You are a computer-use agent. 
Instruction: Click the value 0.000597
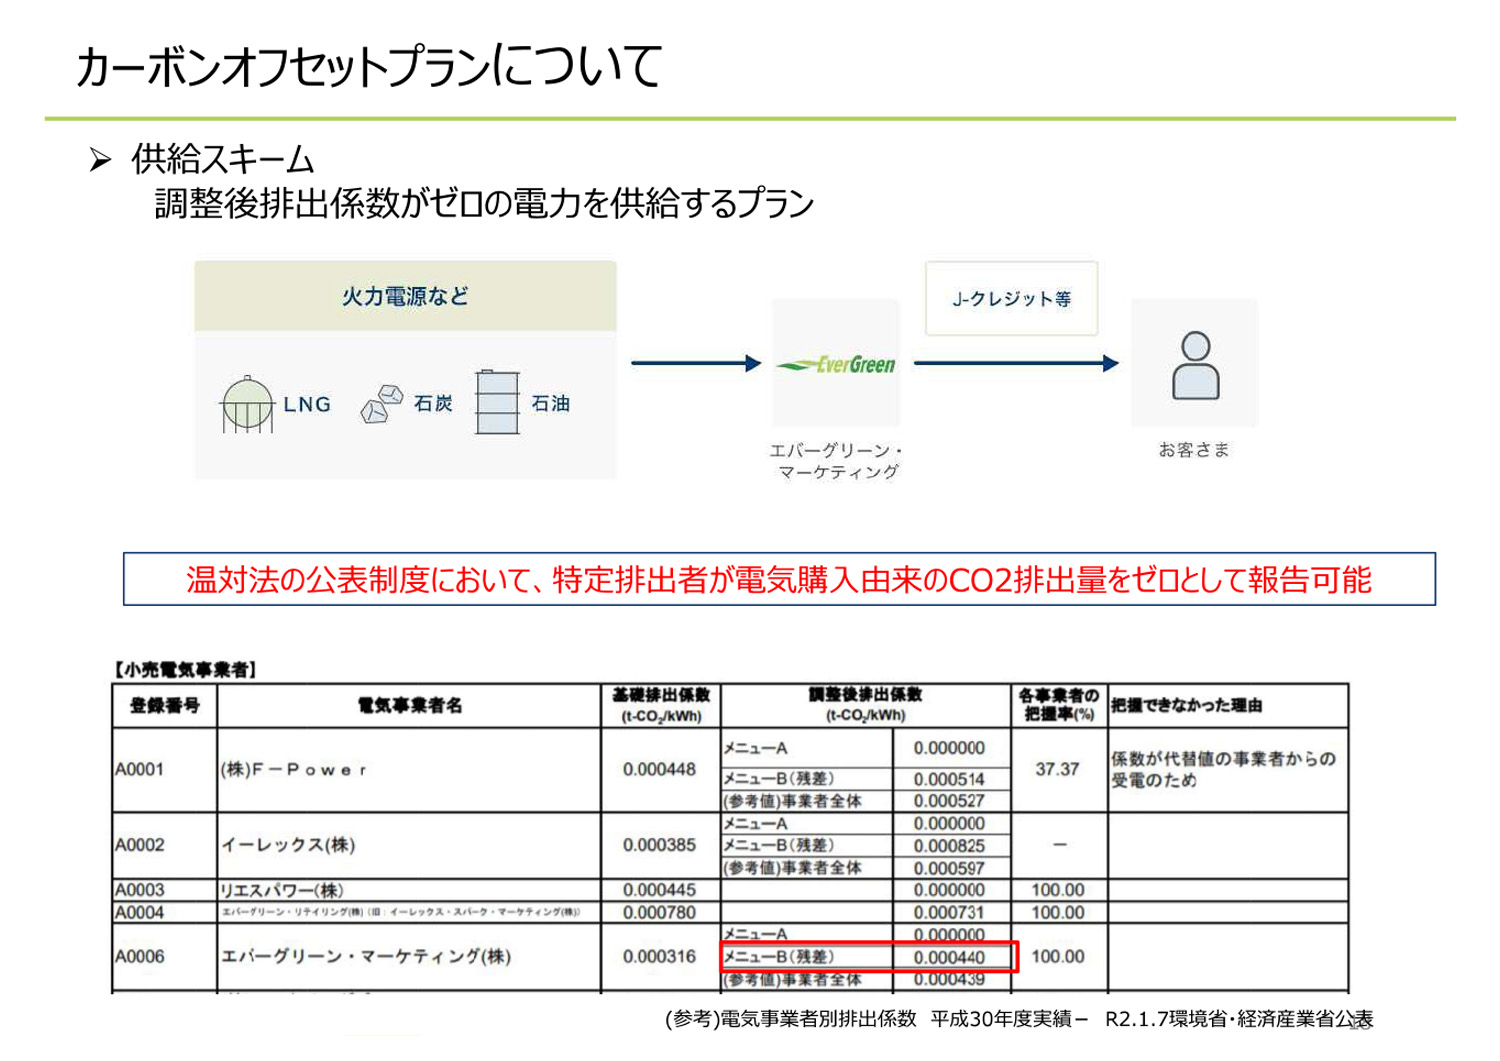949,869
